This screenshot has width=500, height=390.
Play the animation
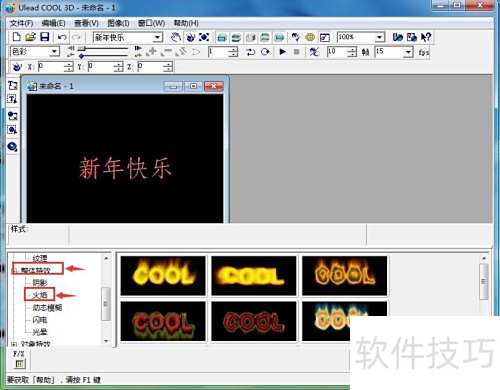pos(282,52)
